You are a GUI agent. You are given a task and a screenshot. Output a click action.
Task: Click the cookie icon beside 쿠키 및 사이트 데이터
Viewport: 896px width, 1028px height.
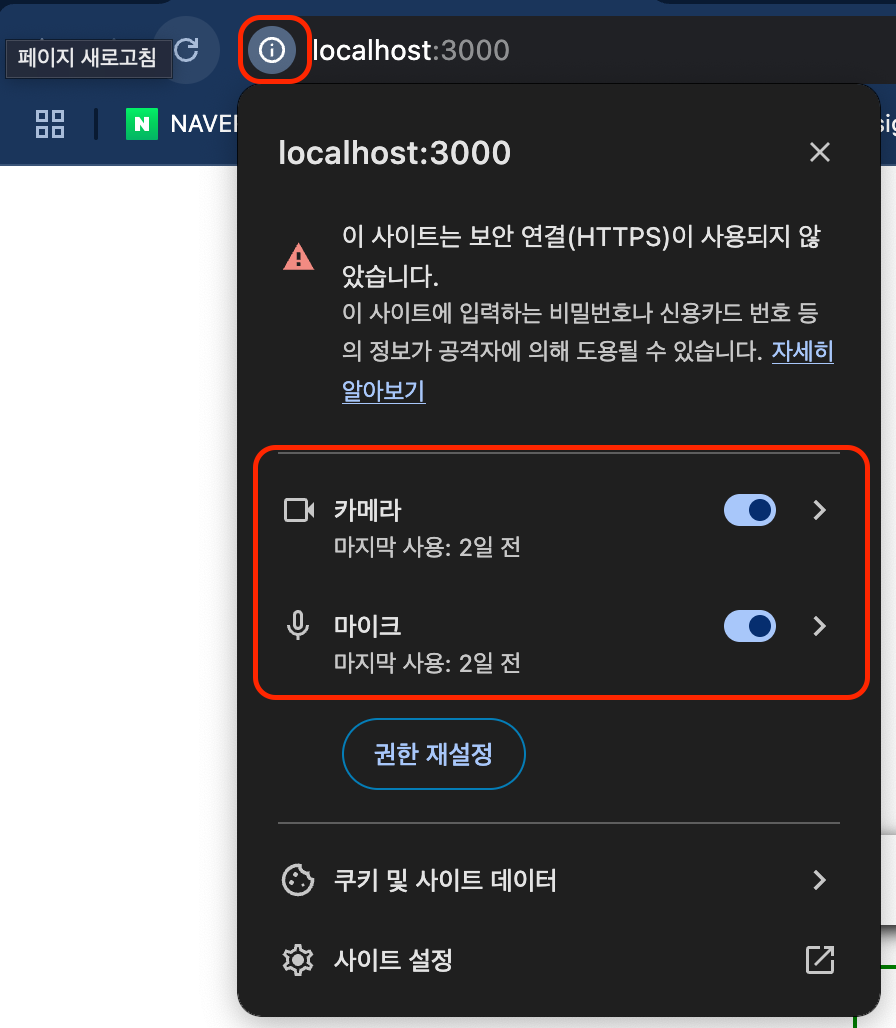[298, 879]
